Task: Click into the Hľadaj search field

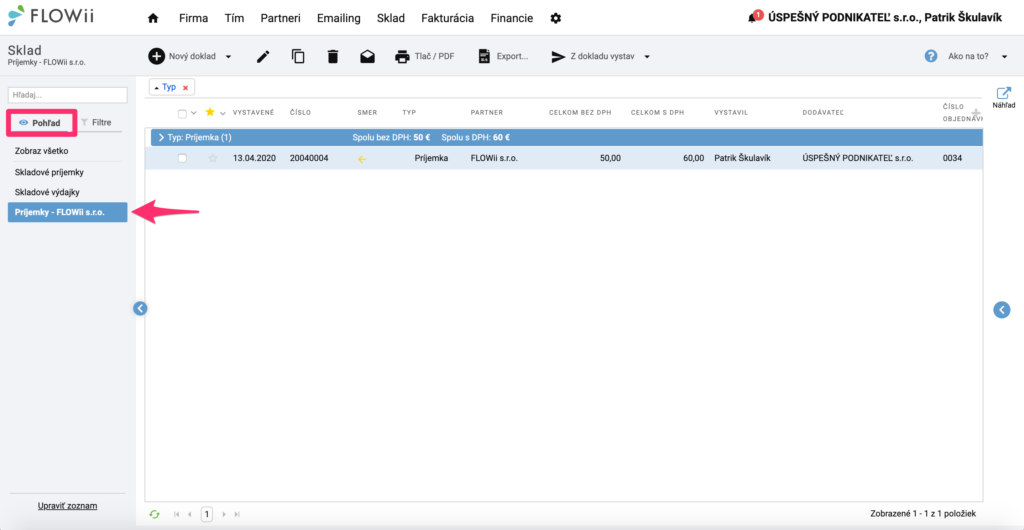Action: point(67,95)
